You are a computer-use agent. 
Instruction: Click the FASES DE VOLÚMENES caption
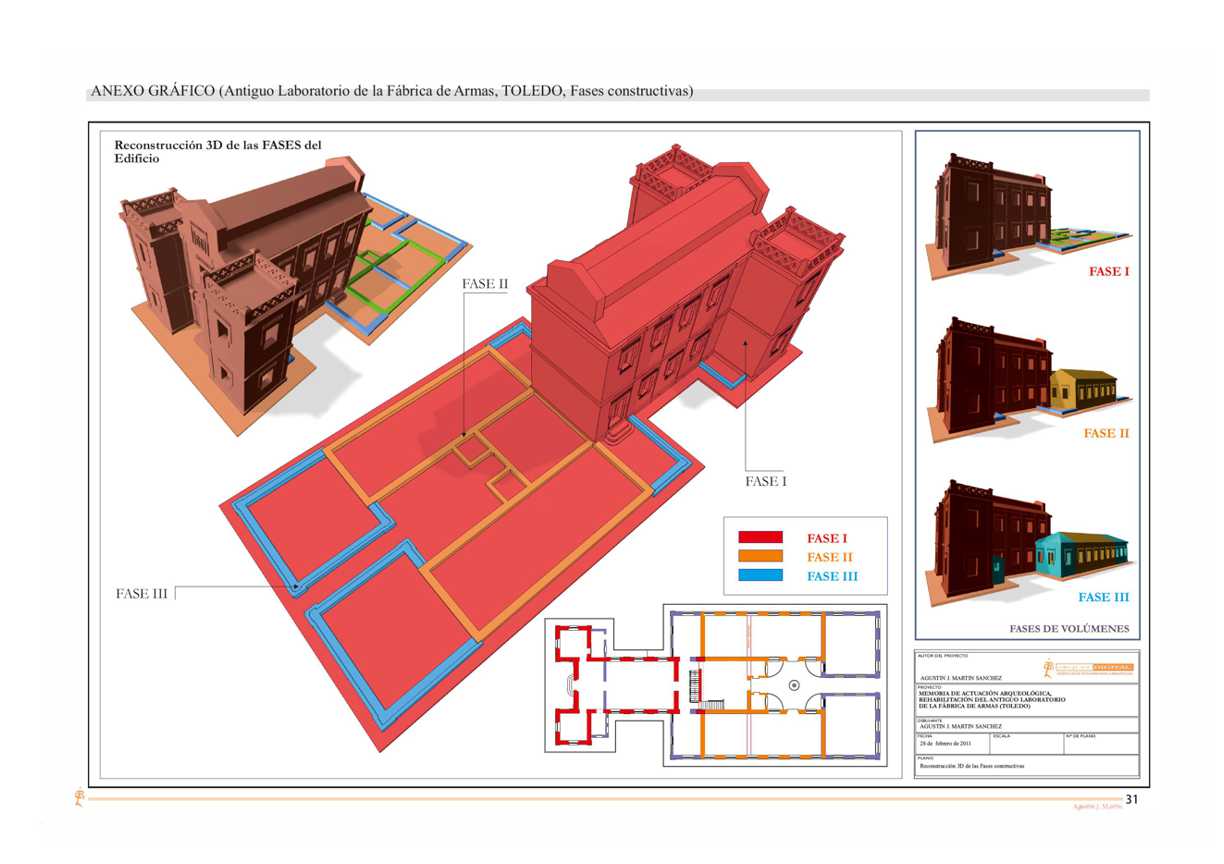click(1069, 629)
